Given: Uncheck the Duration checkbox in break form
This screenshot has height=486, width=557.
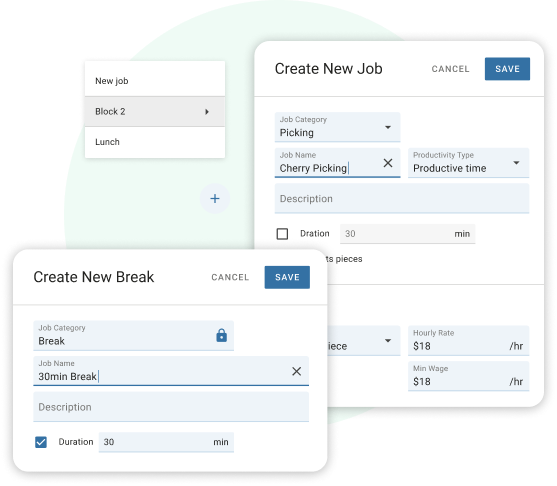Looking at the screenshot, I should point(41,442).
